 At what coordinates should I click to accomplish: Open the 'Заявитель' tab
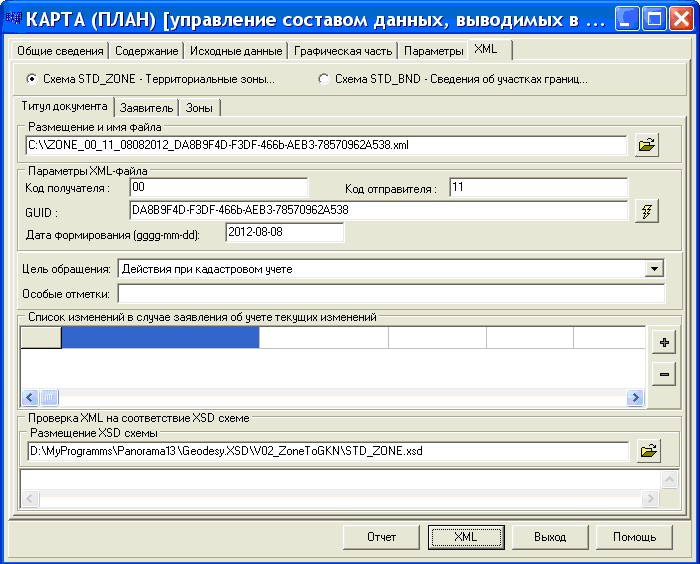146,107
